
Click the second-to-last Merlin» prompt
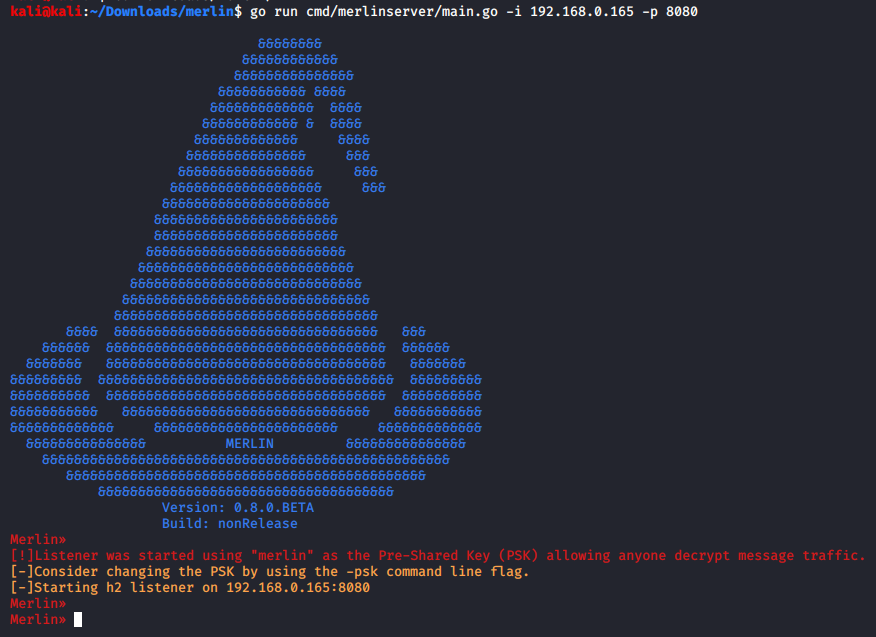pyautogui.click(x=38, y=604)
